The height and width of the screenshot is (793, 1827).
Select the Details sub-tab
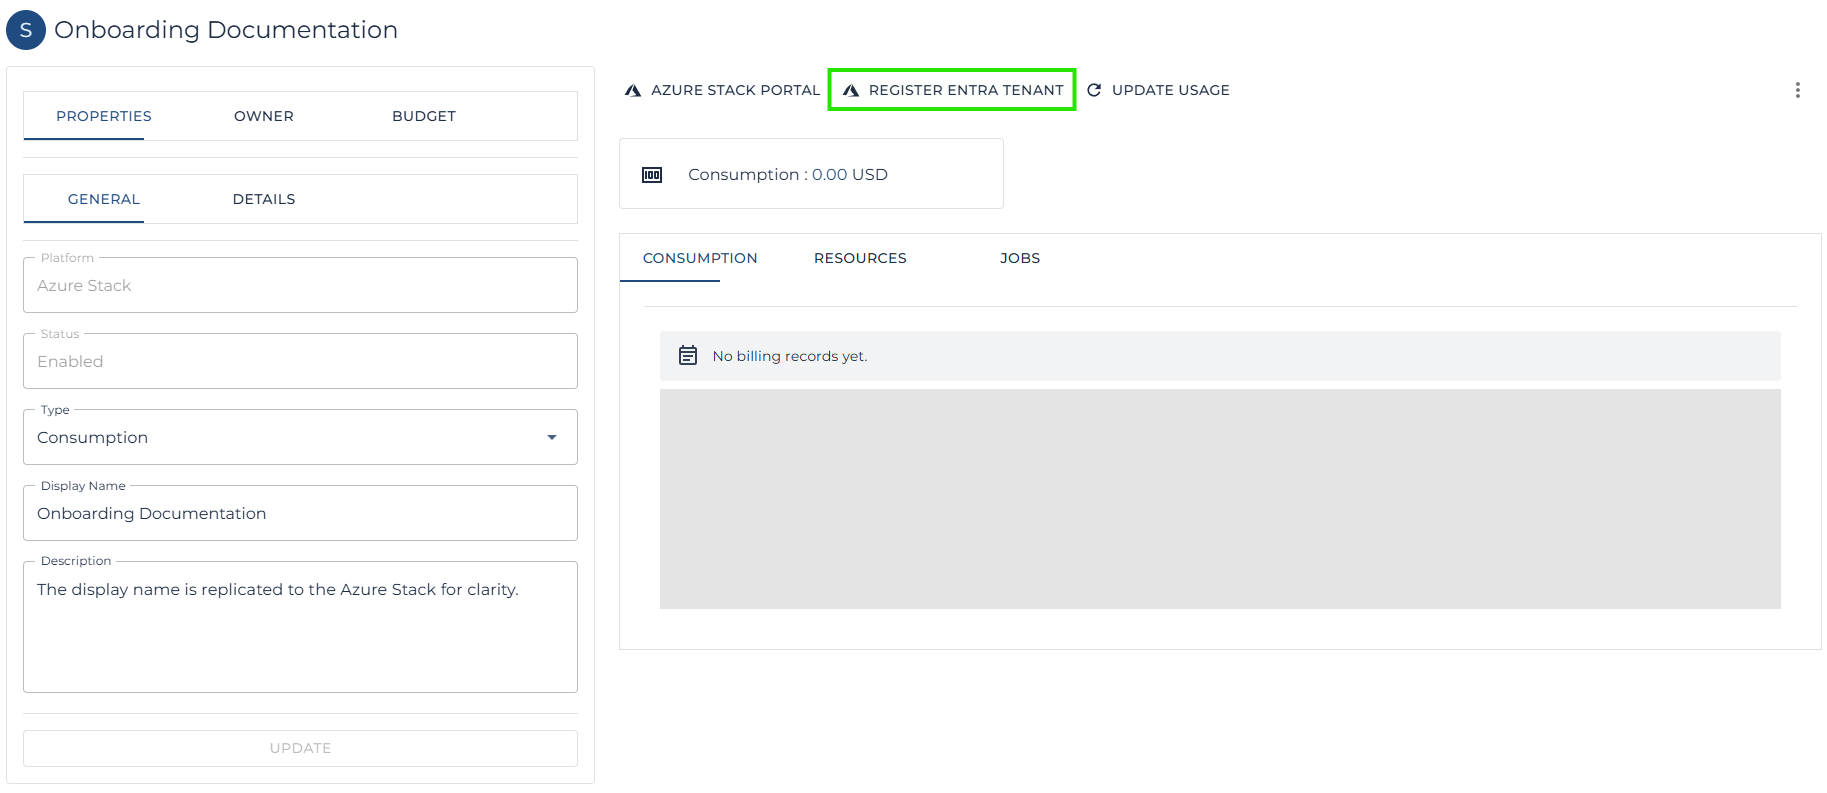coord(264,199)
